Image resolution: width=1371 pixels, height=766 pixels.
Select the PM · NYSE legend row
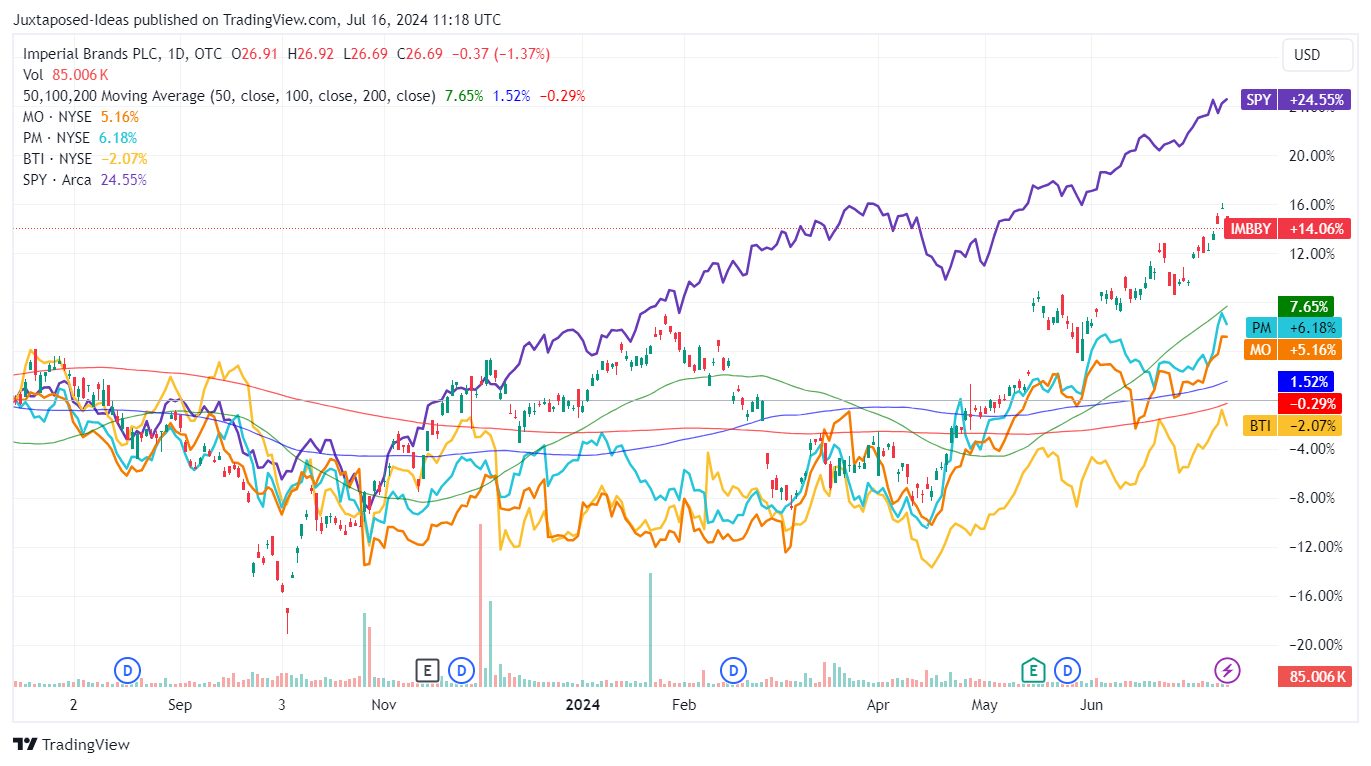click(80, 138)
